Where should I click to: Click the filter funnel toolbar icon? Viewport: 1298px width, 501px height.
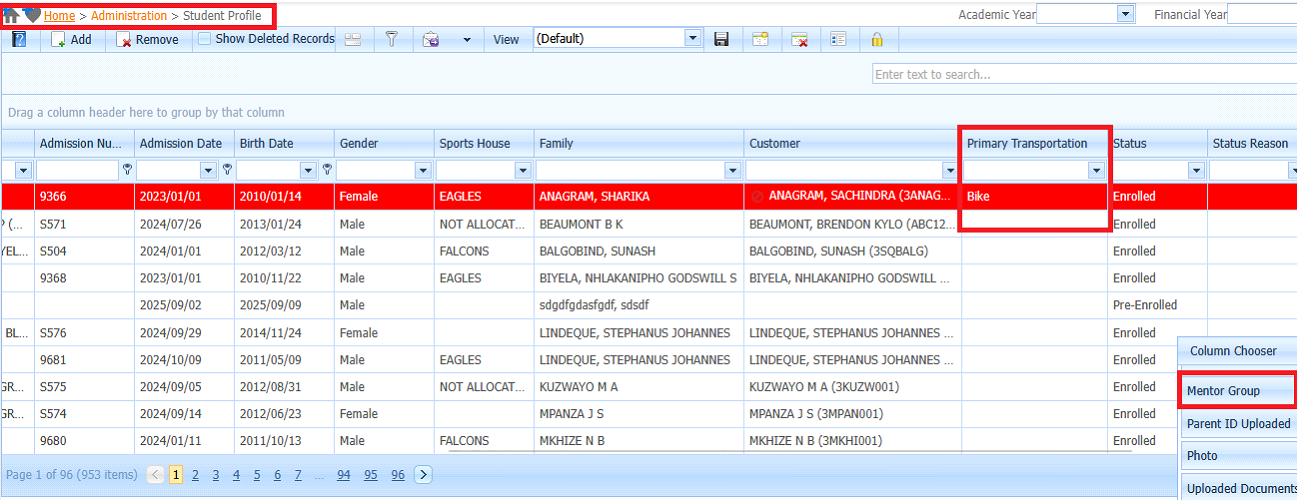point(392,39)
